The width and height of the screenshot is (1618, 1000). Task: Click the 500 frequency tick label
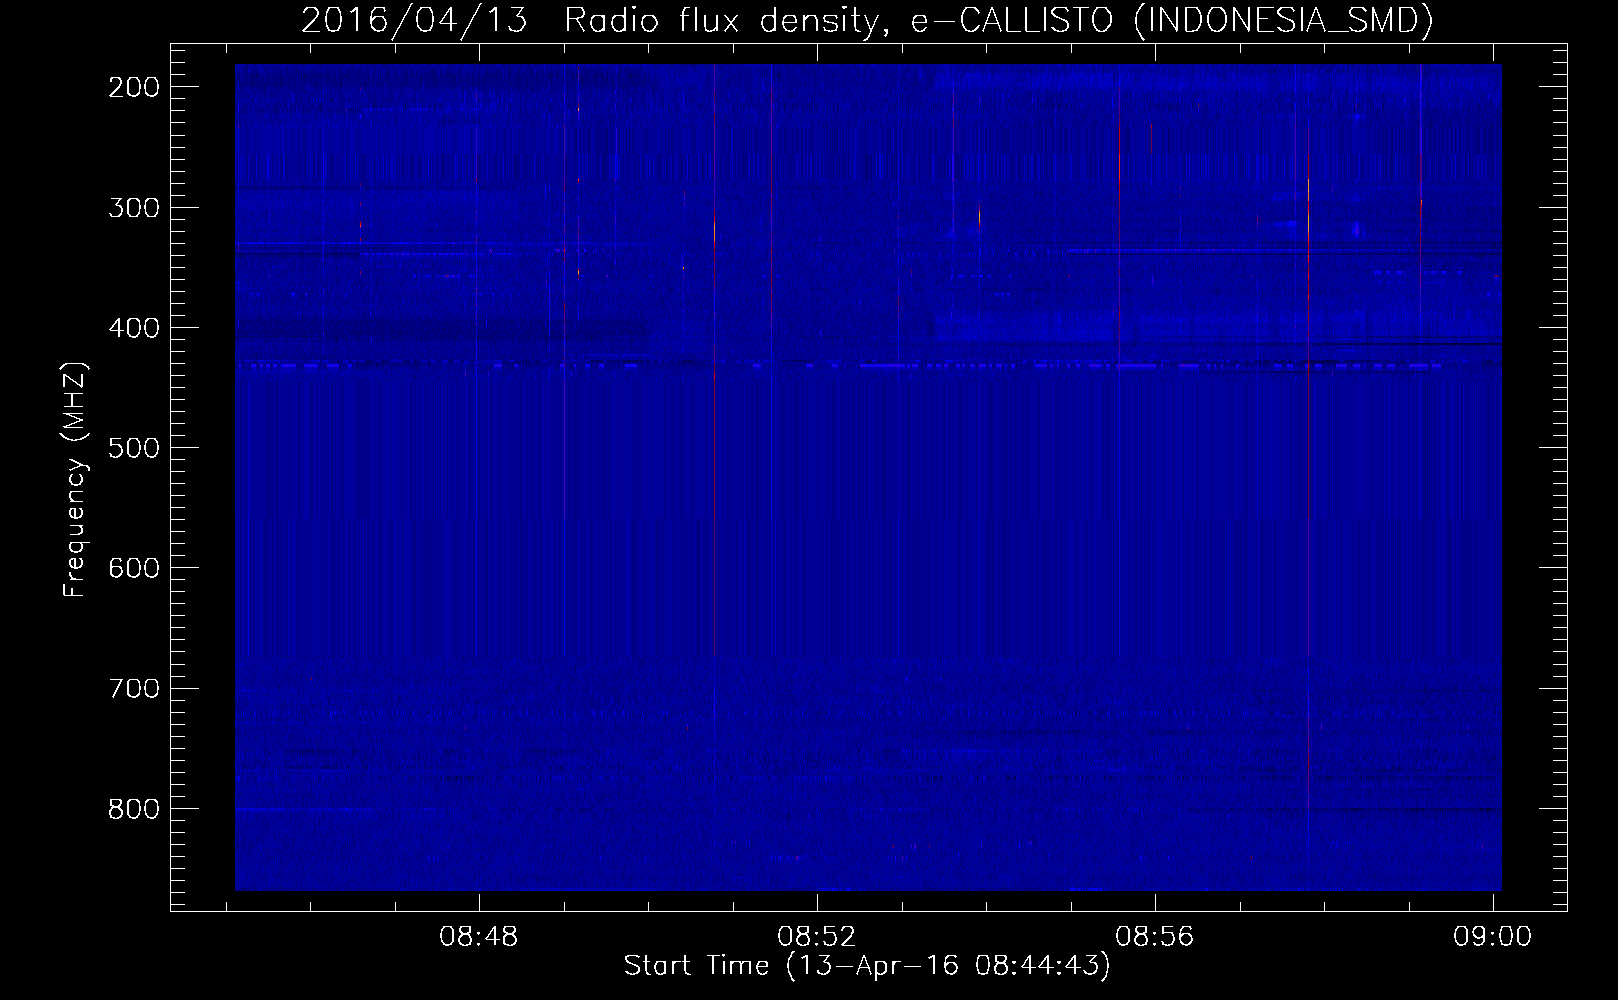133,448
